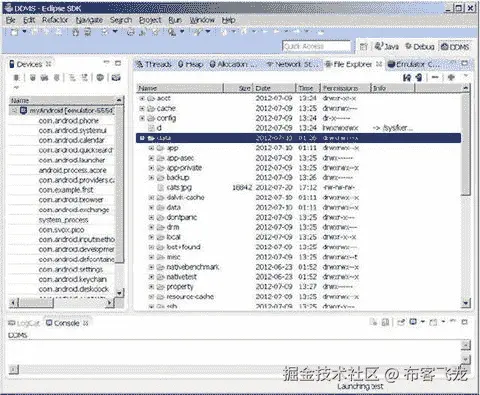Viewport: 480px width, 395px height.
Task: Click the Date column header
Action: 274,88
